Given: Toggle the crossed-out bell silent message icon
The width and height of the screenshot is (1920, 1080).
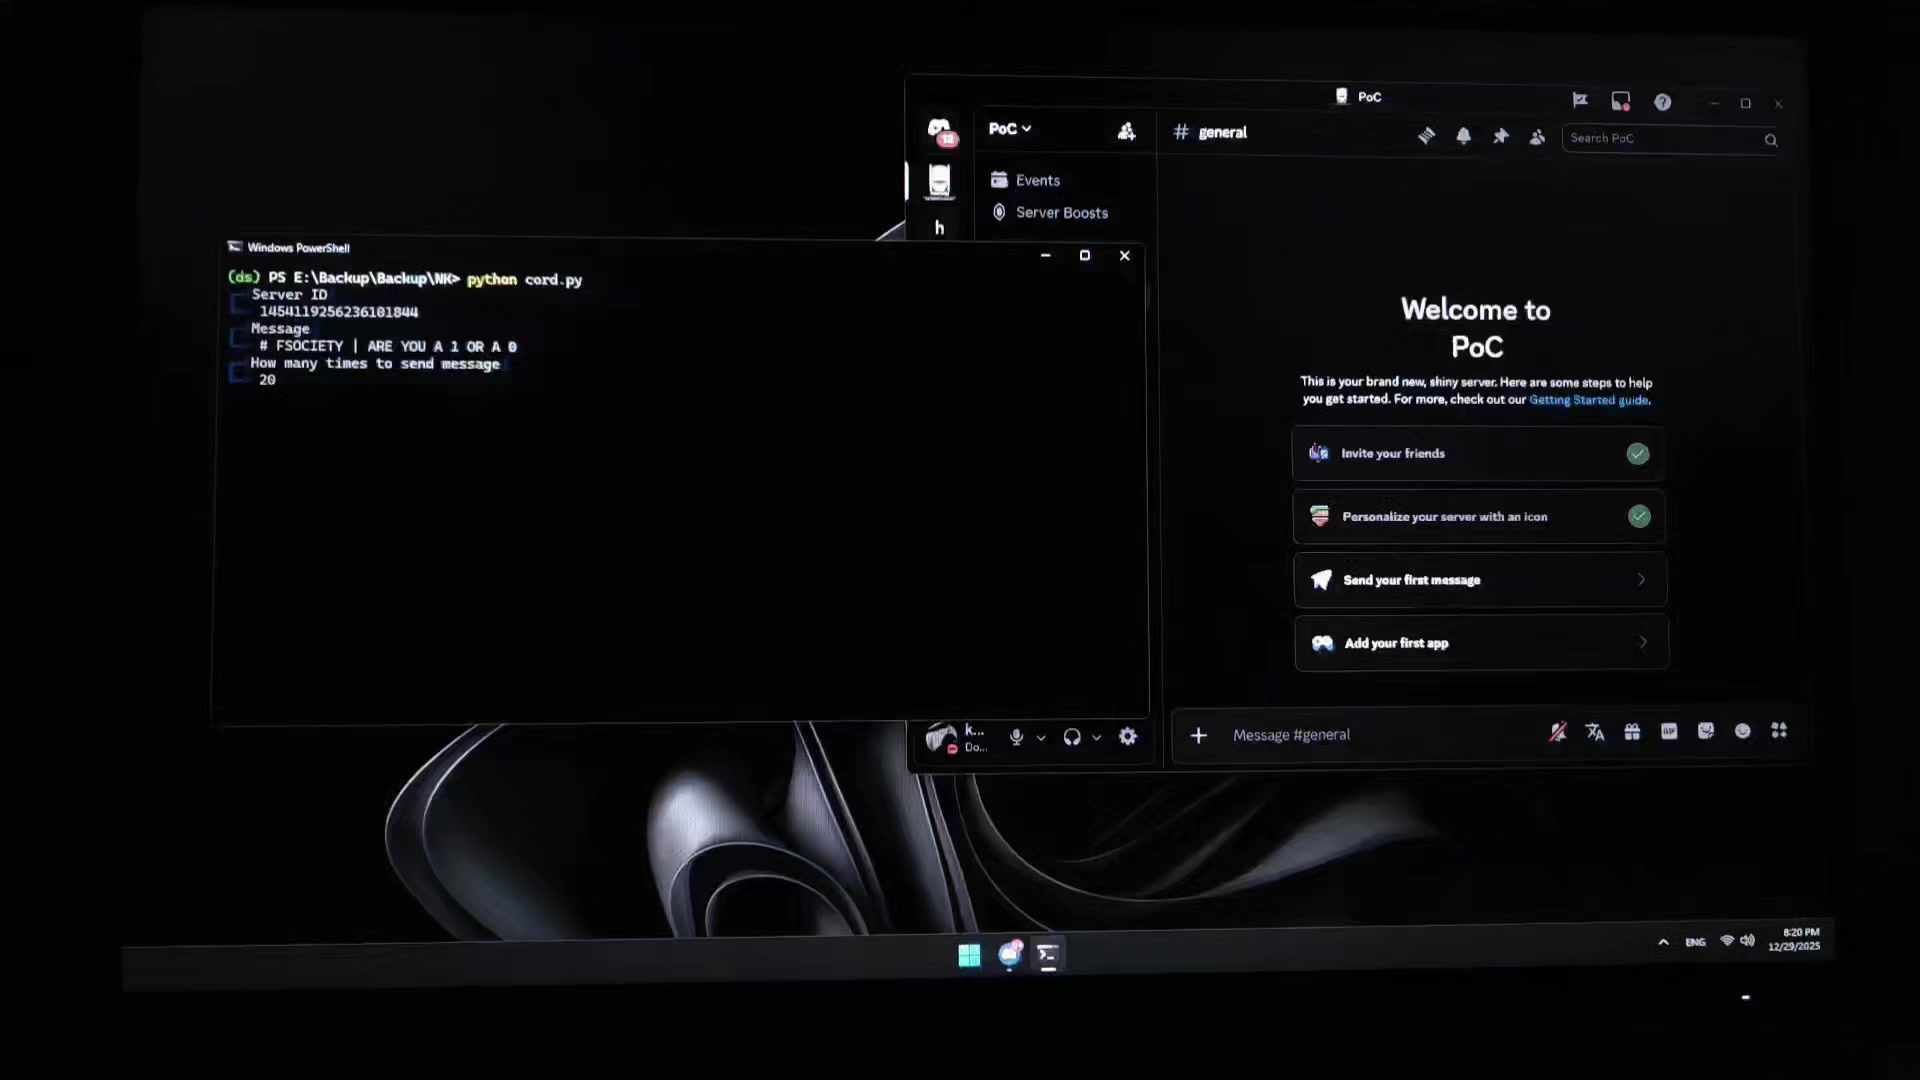Looking at the screenshot, I should click(1558, 733).
